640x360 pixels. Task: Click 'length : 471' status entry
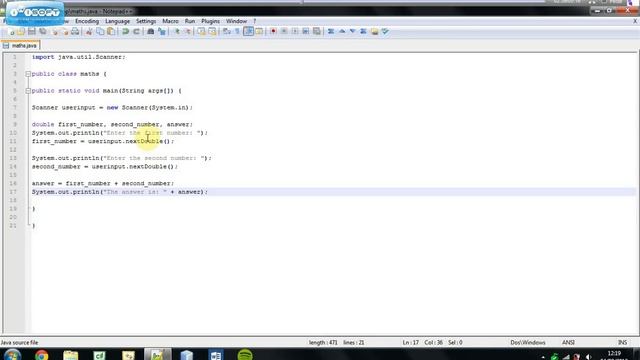pos(323,343)
